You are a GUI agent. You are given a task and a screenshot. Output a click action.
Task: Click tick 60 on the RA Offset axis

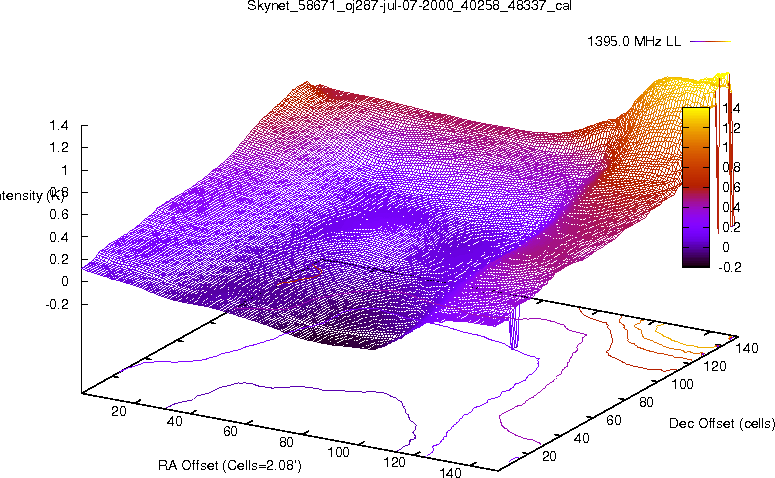point(230,432)
